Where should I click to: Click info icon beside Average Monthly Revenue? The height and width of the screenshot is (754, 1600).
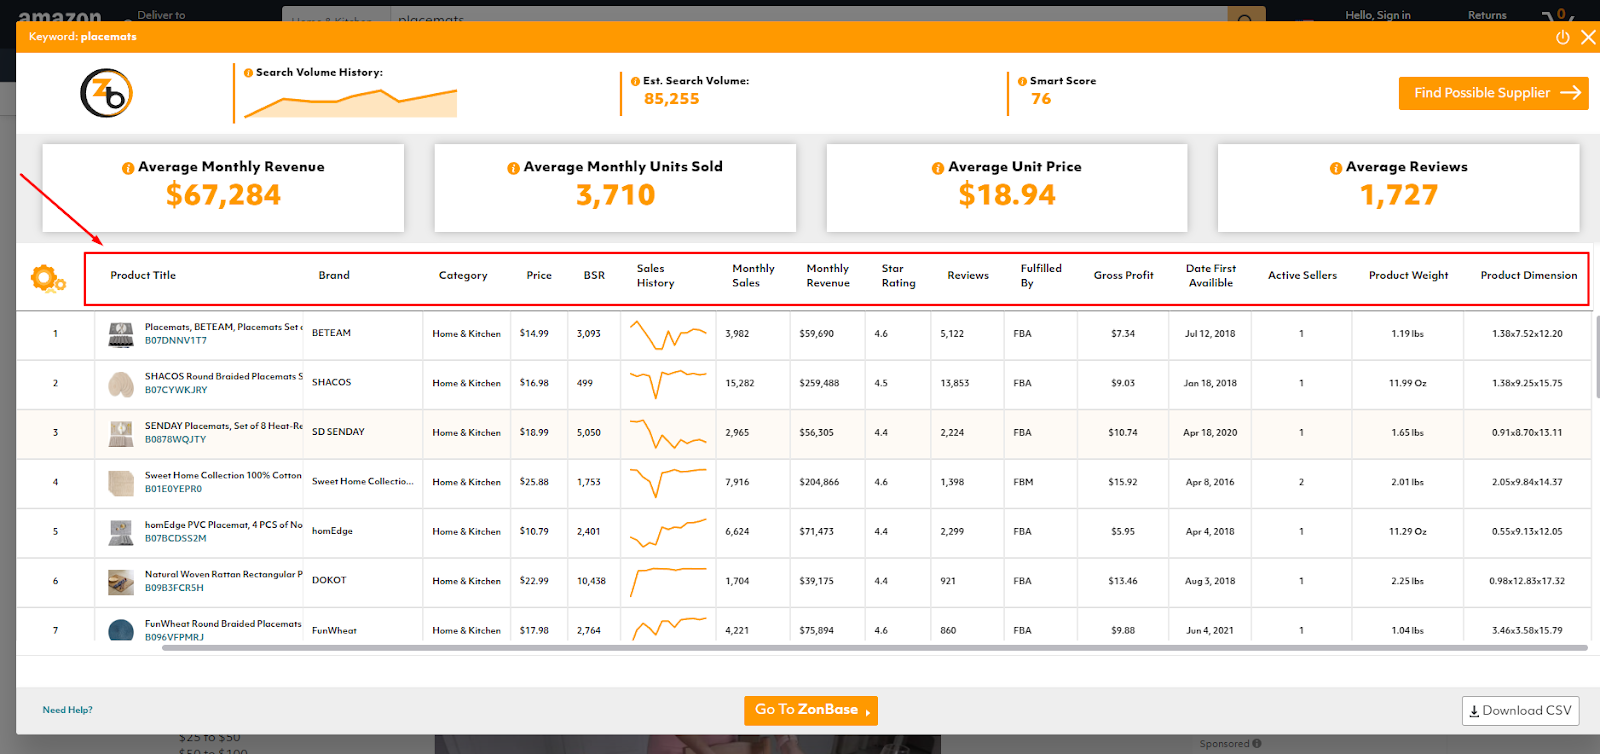click(x=128, y=168)
